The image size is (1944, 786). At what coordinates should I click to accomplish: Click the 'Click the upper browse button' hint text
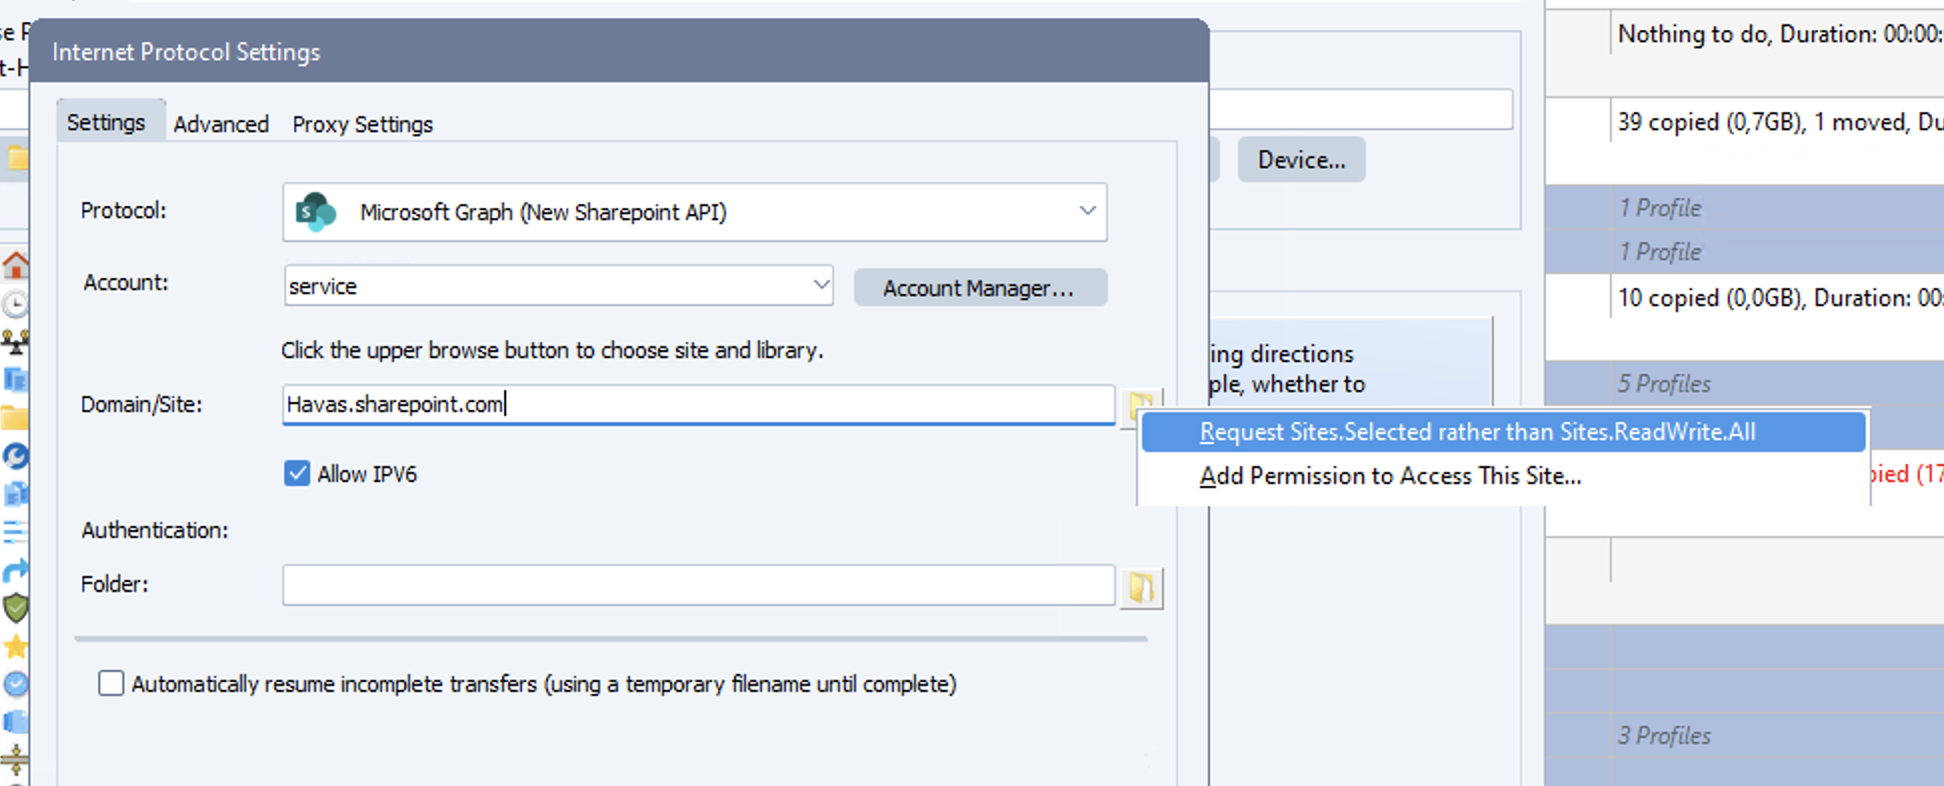coord(552,350)
